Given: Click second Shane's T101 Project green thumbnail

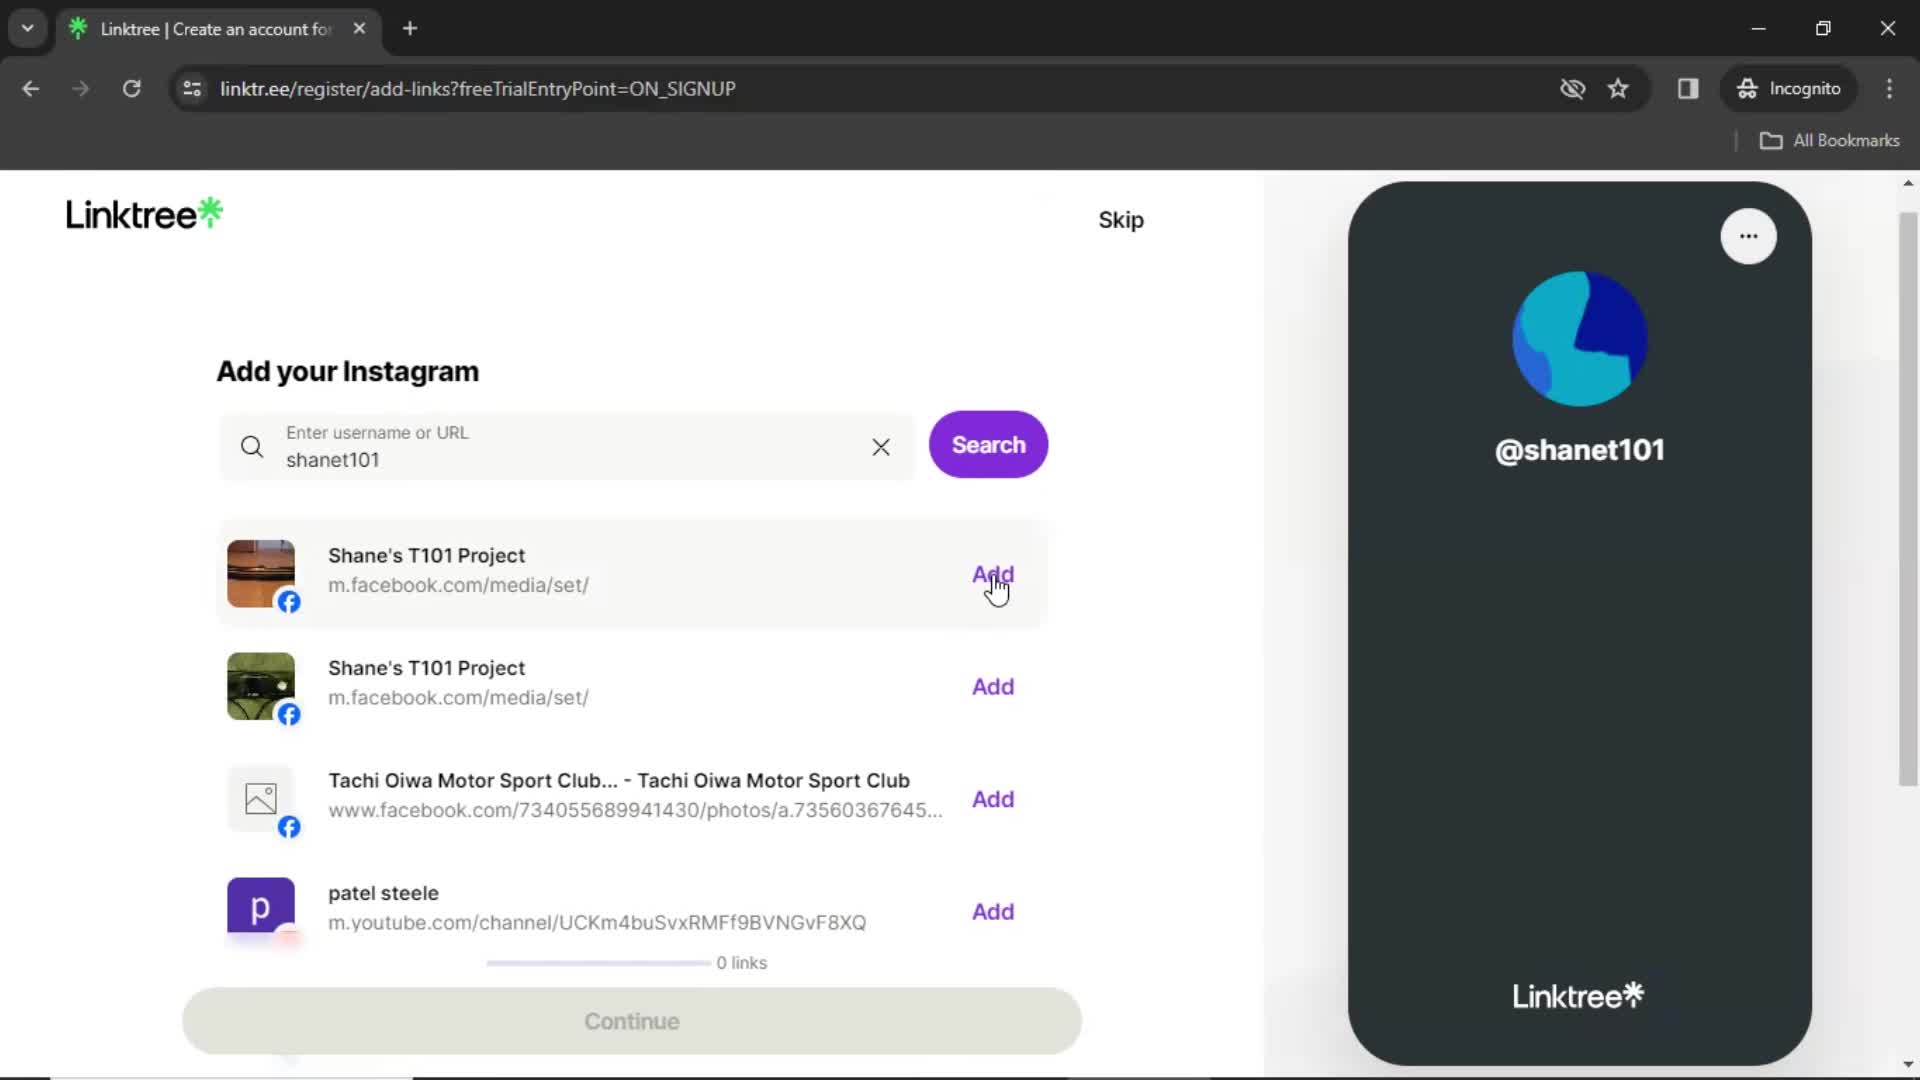Looking at the screenshot, I should 261,687.
